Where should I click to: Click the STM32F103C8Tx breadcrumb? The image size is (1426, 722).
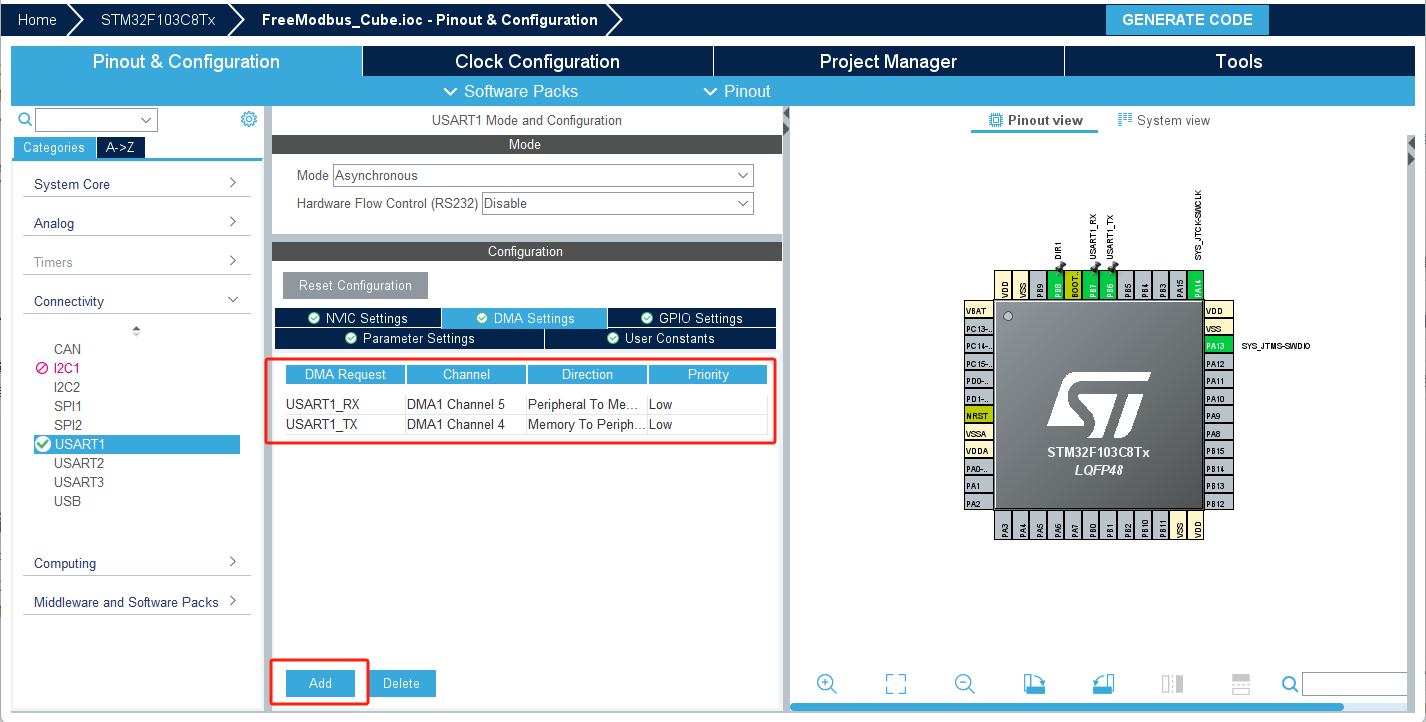[158, 20]
